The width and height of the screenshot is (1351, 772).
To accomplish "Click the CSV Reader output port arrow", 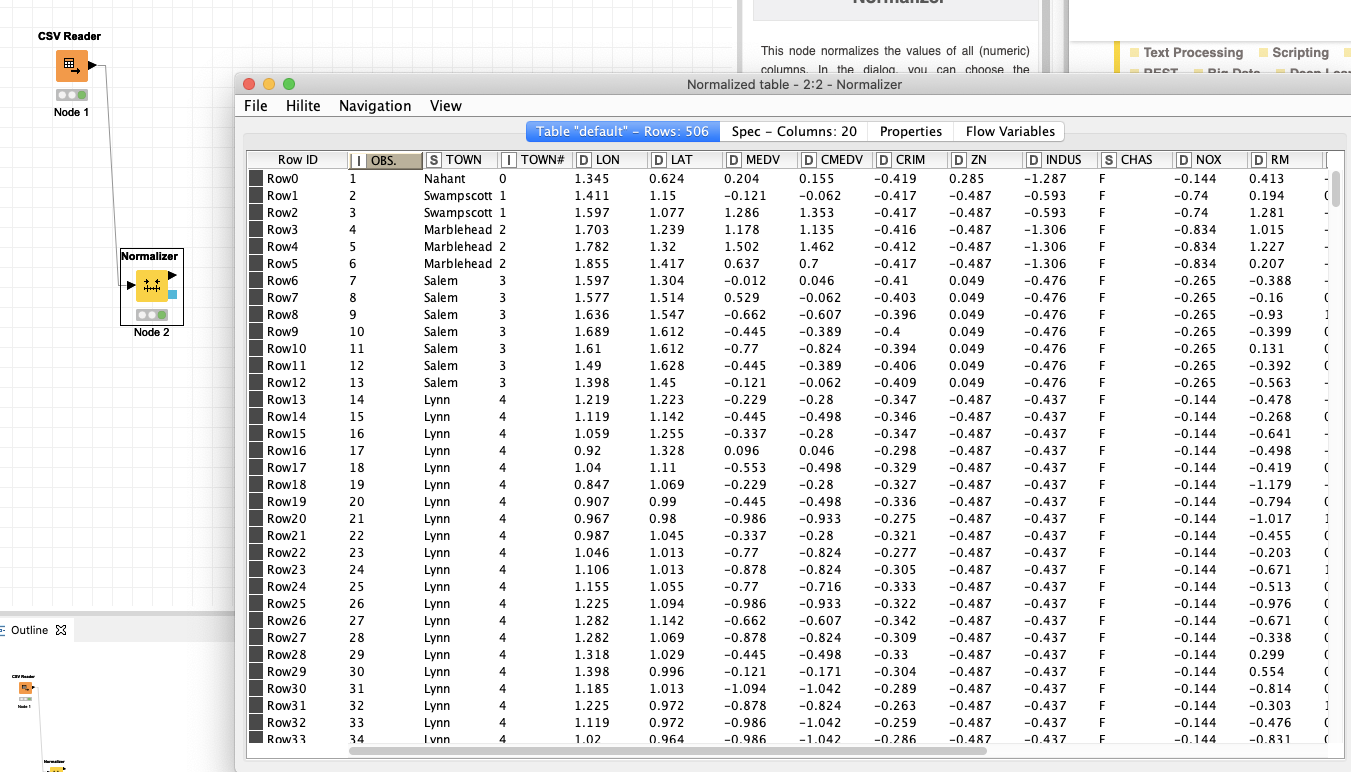I will pyautogui.click(x=92, y=66).
